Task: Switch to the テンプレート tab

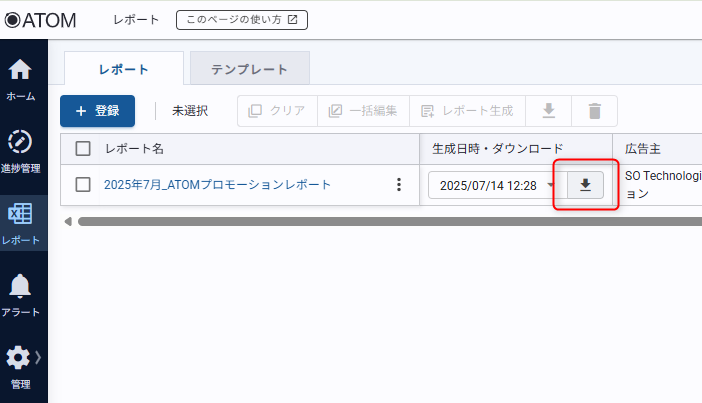Action: [x=249, y=69]
